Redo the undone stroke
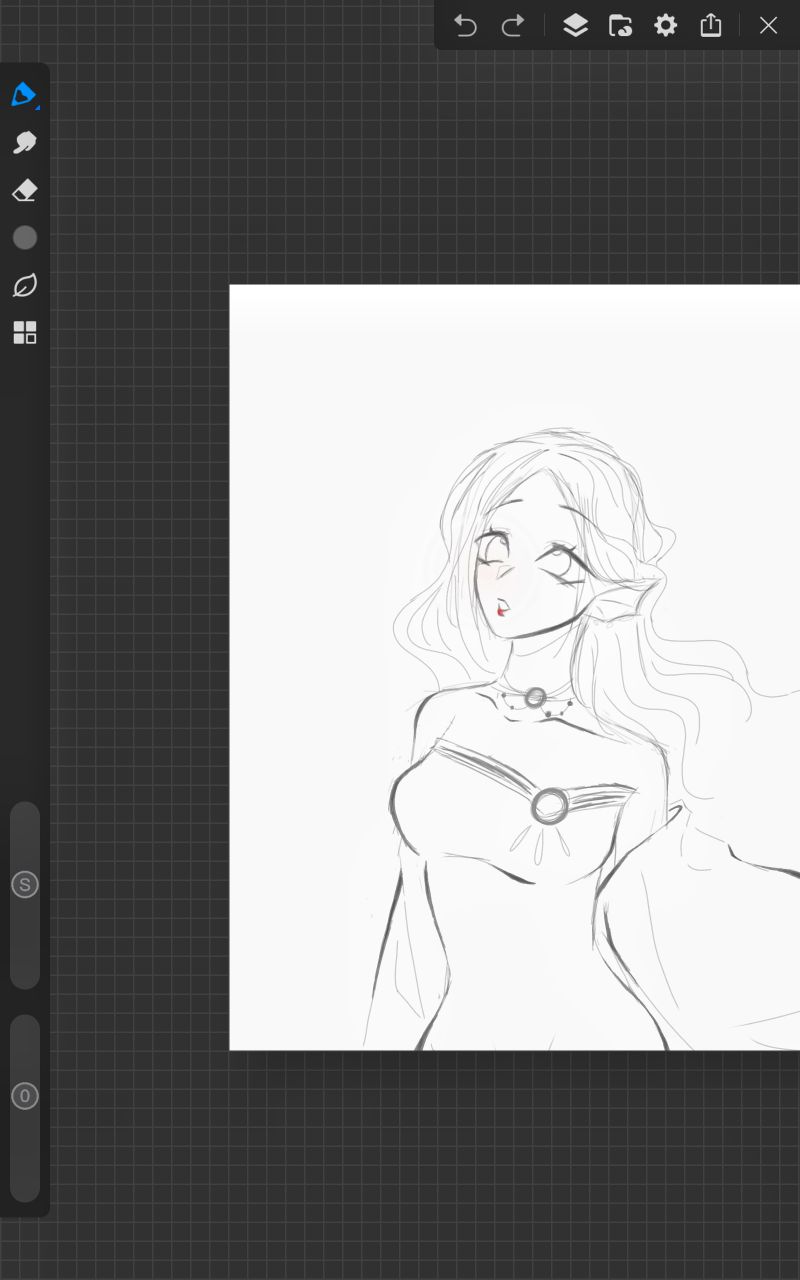The height and width of the screenshot is (1280, 800). [x=513, y=26]
